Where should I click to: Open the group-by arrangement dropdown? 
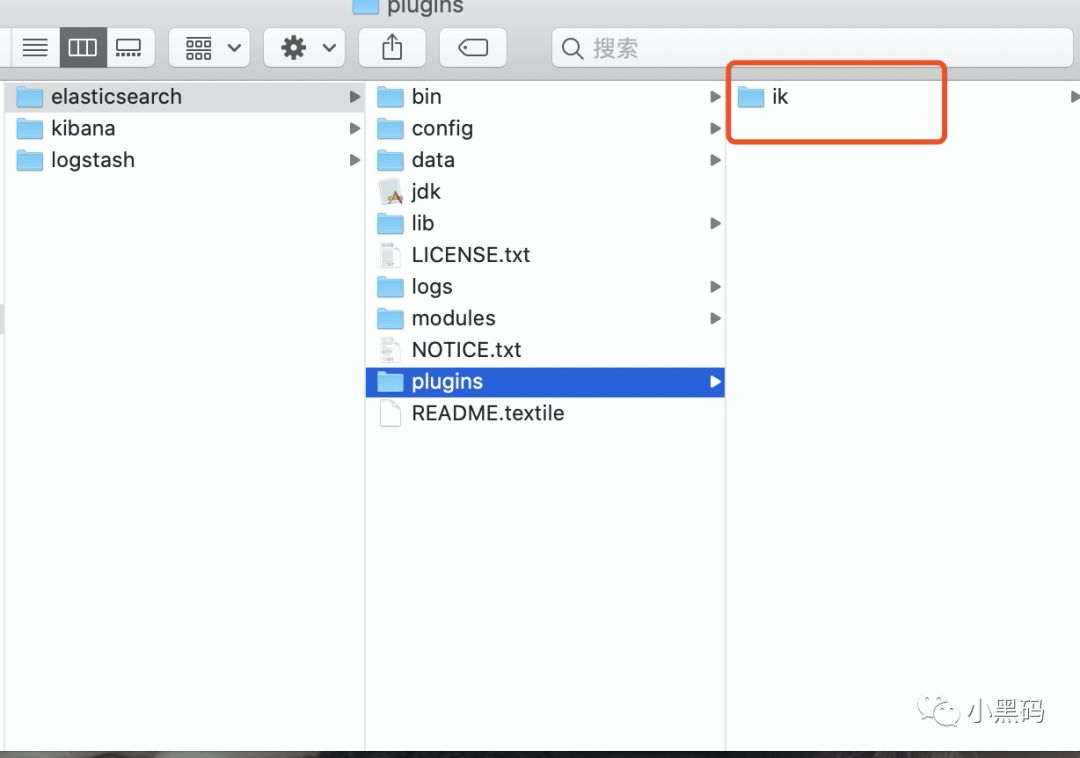[209, 48]
